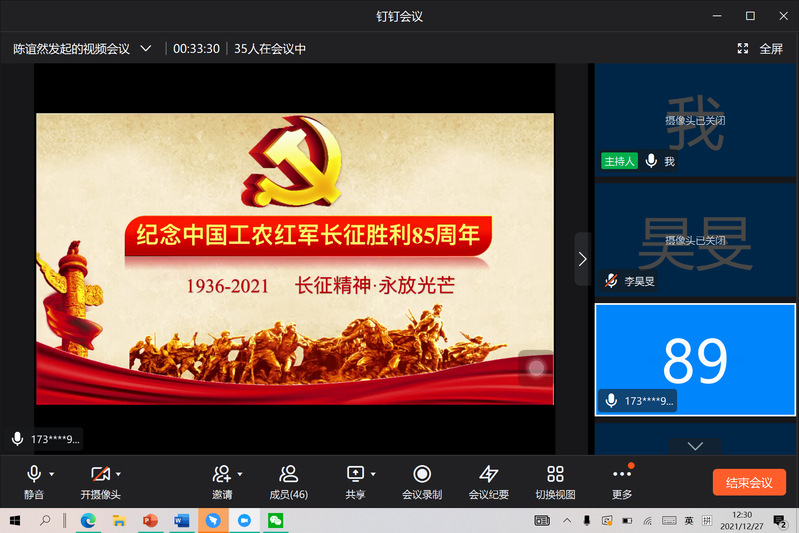The height and width of the screenshot is (533, 799).
Task: Open the touch keyboard tray icon
Action: [669, 520]
